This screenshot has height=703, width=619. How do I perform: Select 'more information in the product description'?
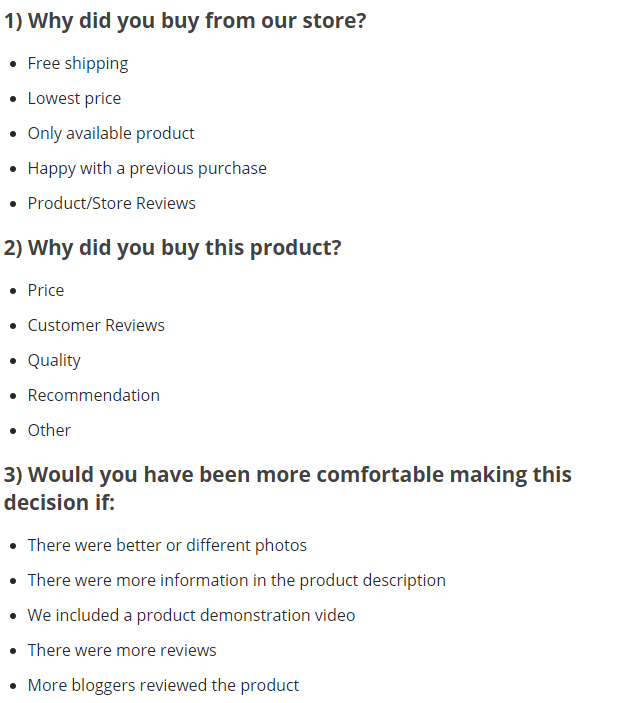click(237, 580)
